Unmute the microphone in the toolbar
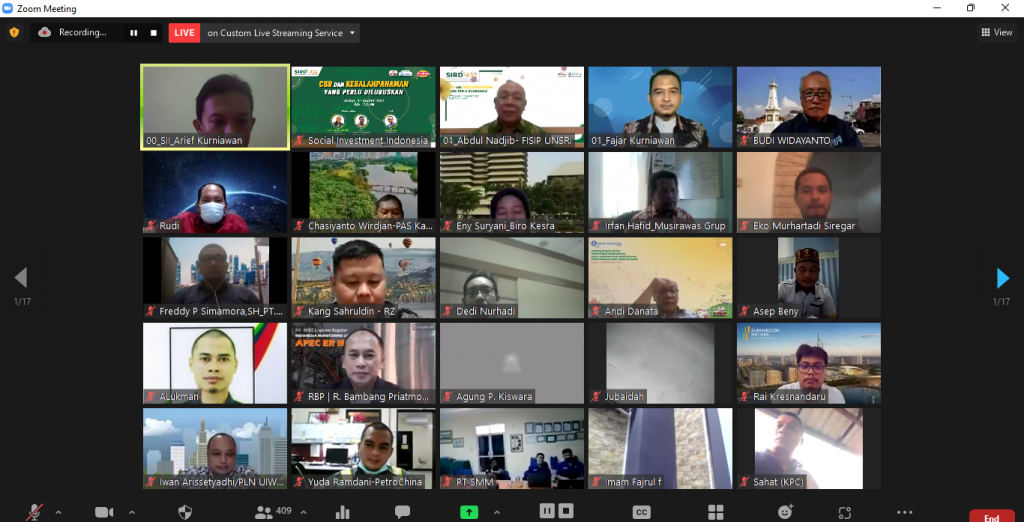Screen dimensions: 1024x522 point(35,512)
